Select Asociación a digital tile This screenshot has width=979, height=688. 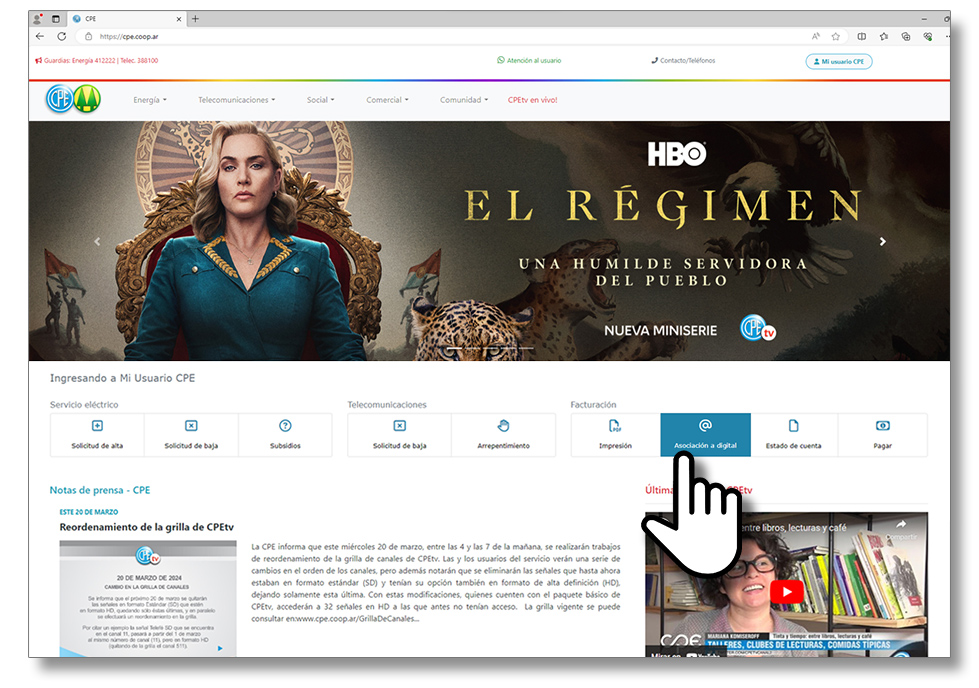point(706,435)
